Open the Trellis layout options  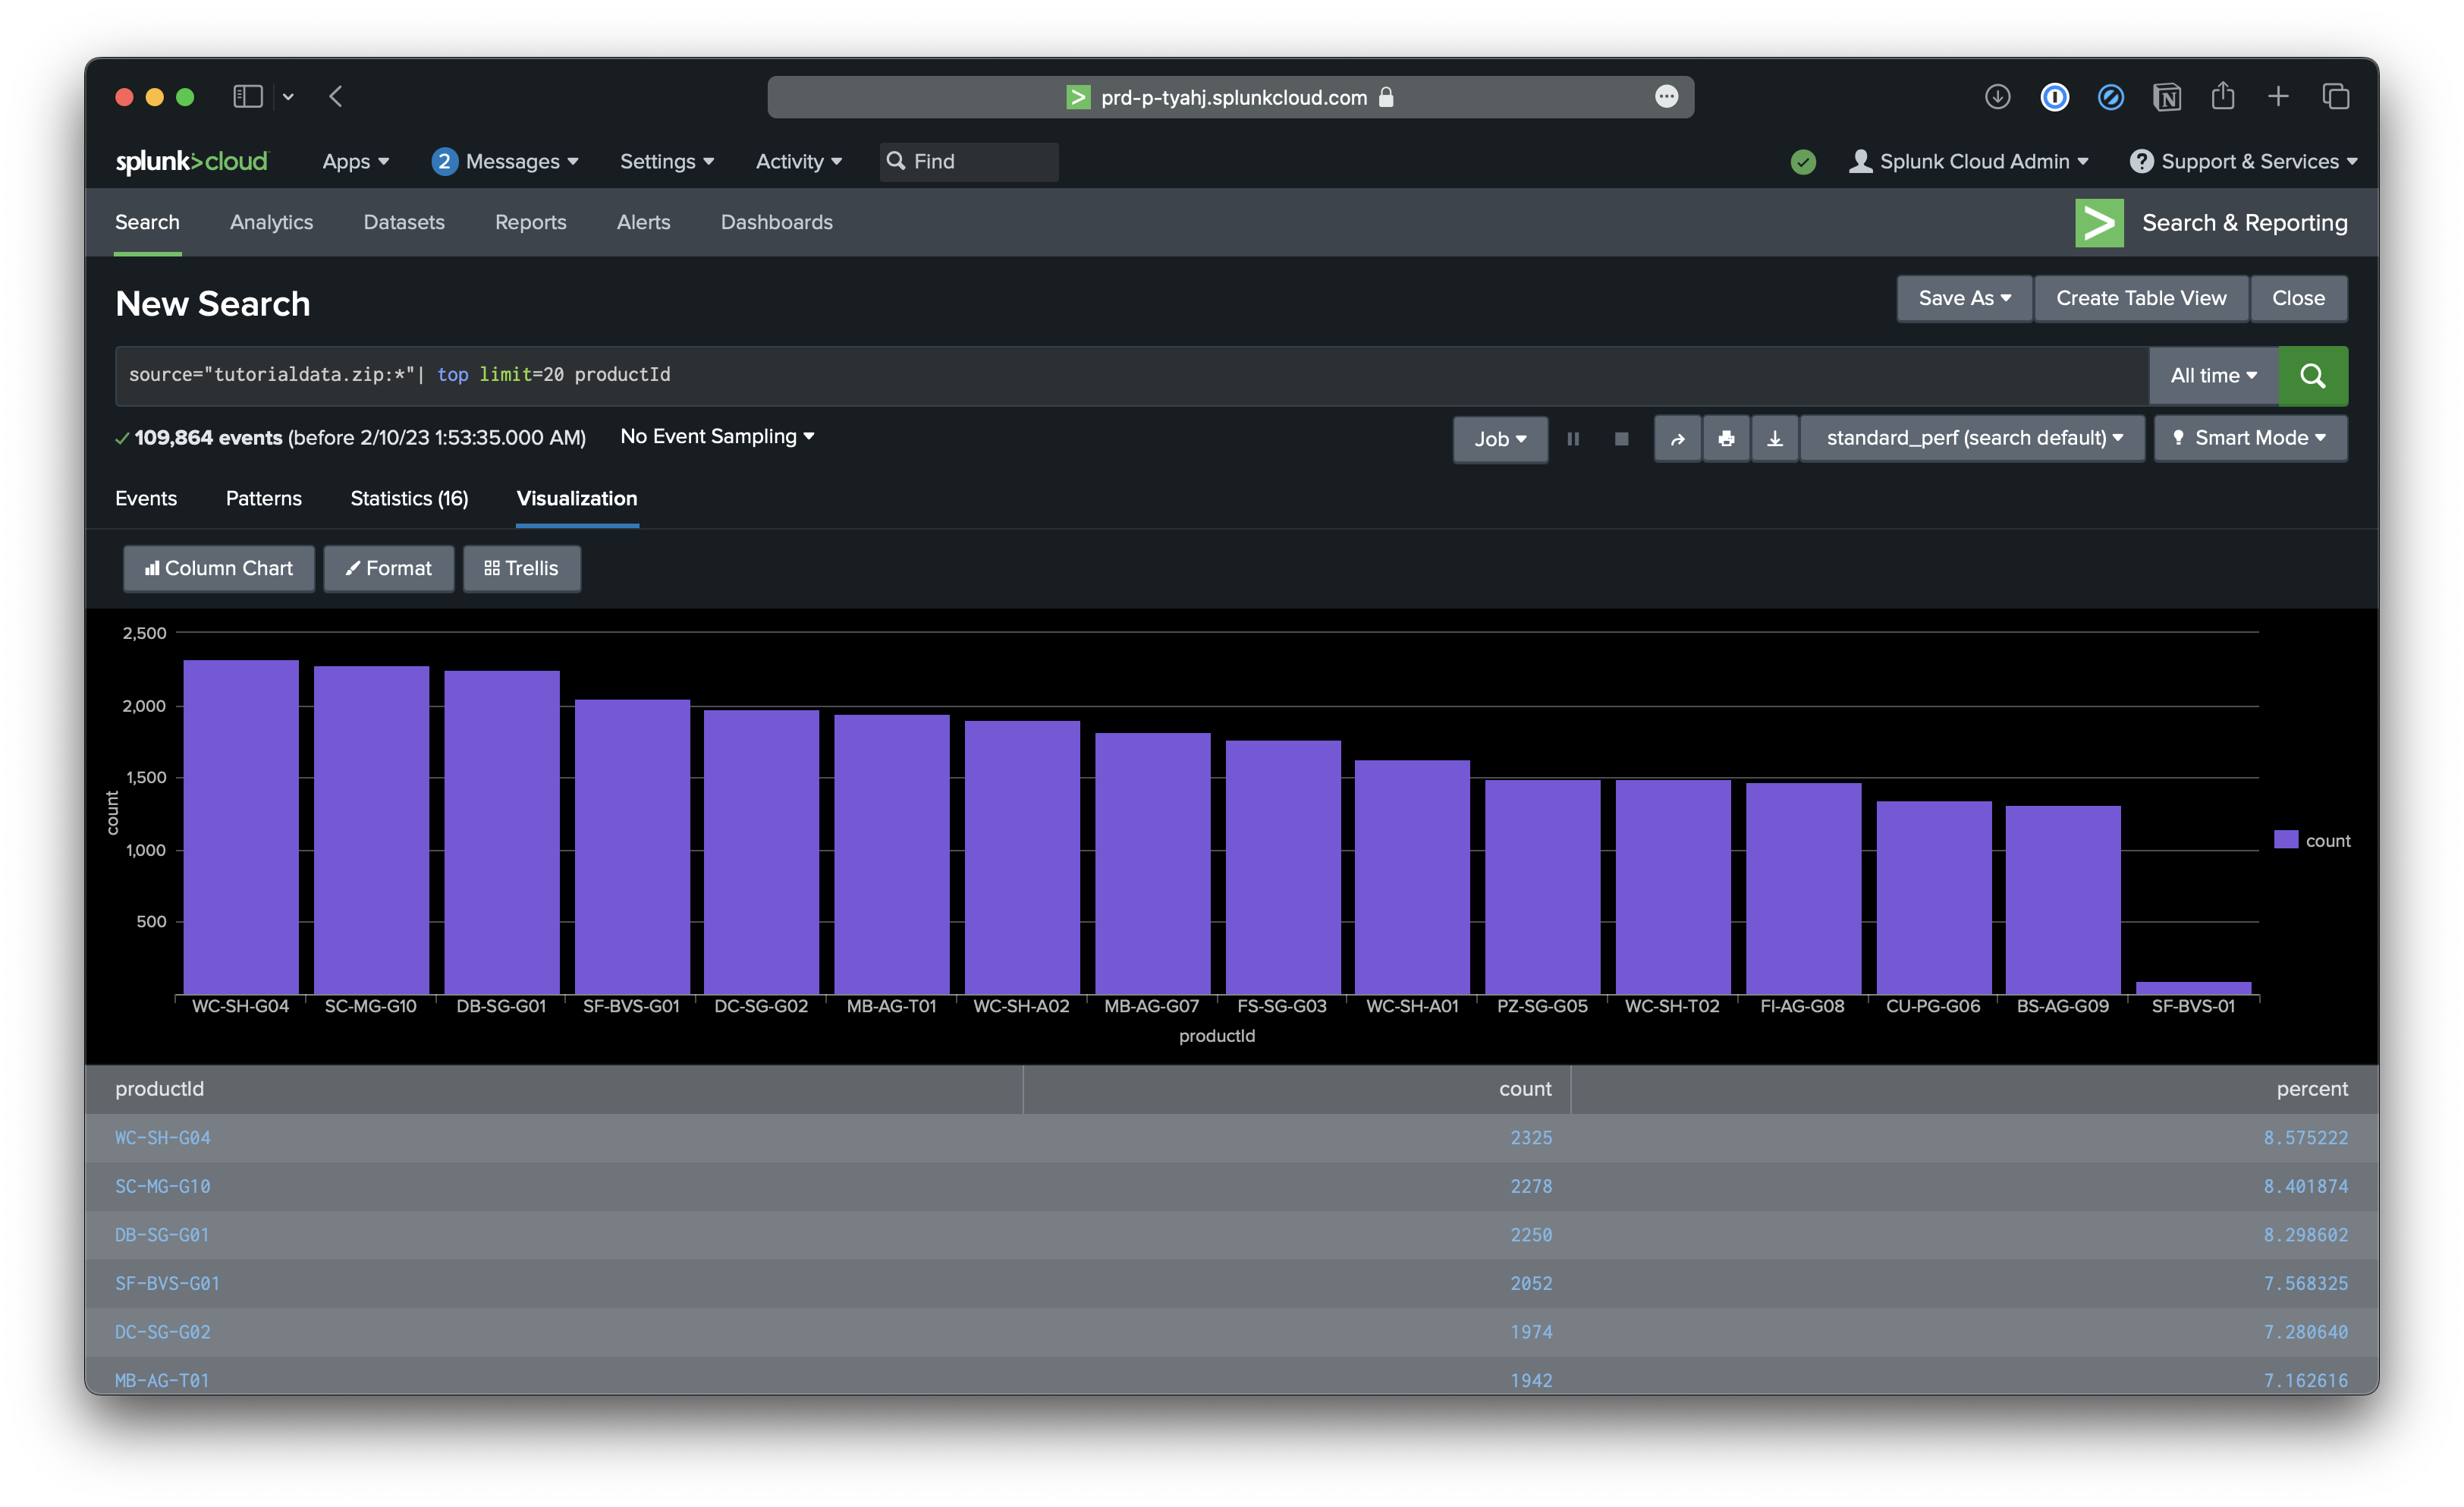[521, 568]
